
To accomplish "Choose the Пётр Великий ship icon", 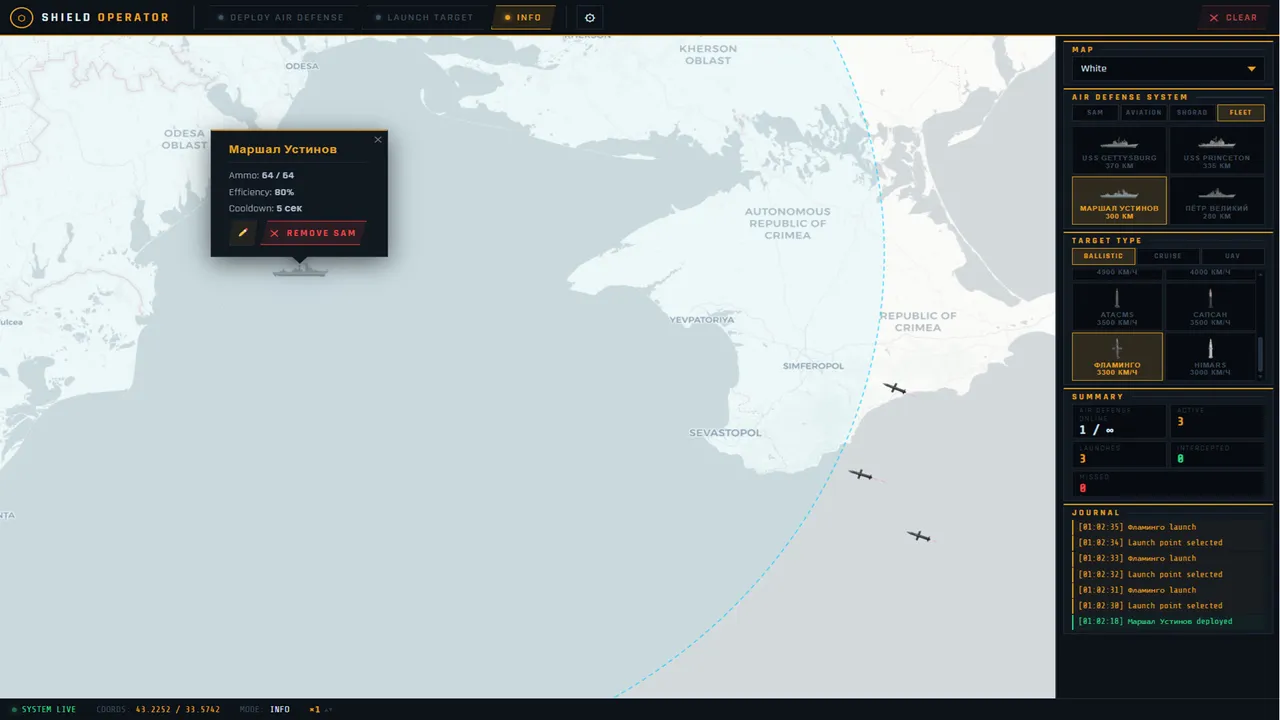I will (1216, 194).
